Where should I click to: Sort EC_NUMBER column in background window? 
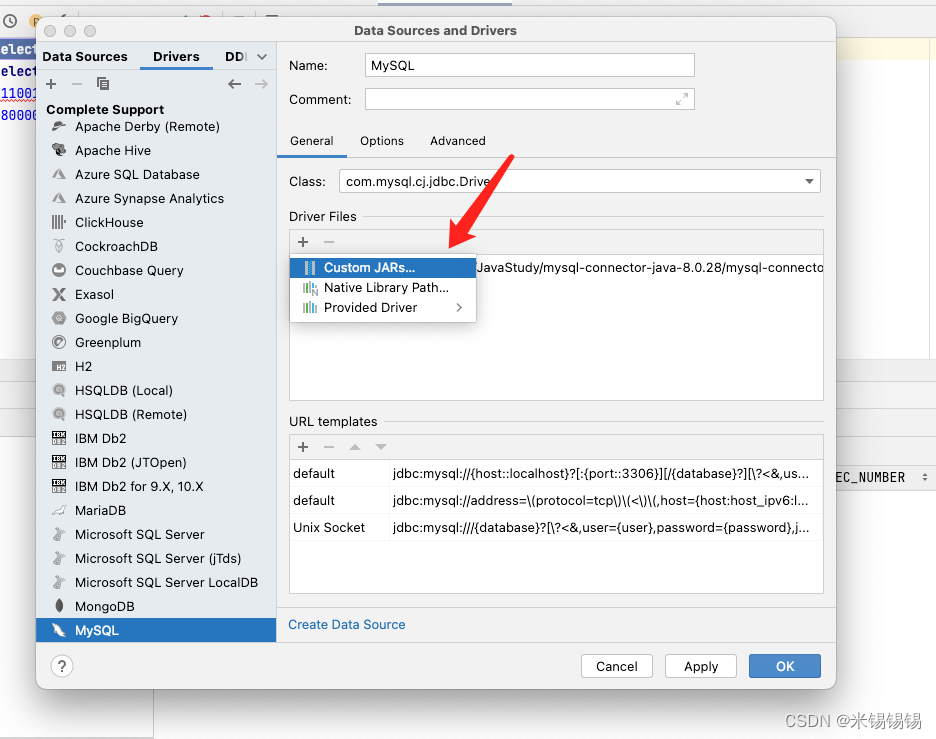coord(925,477)
